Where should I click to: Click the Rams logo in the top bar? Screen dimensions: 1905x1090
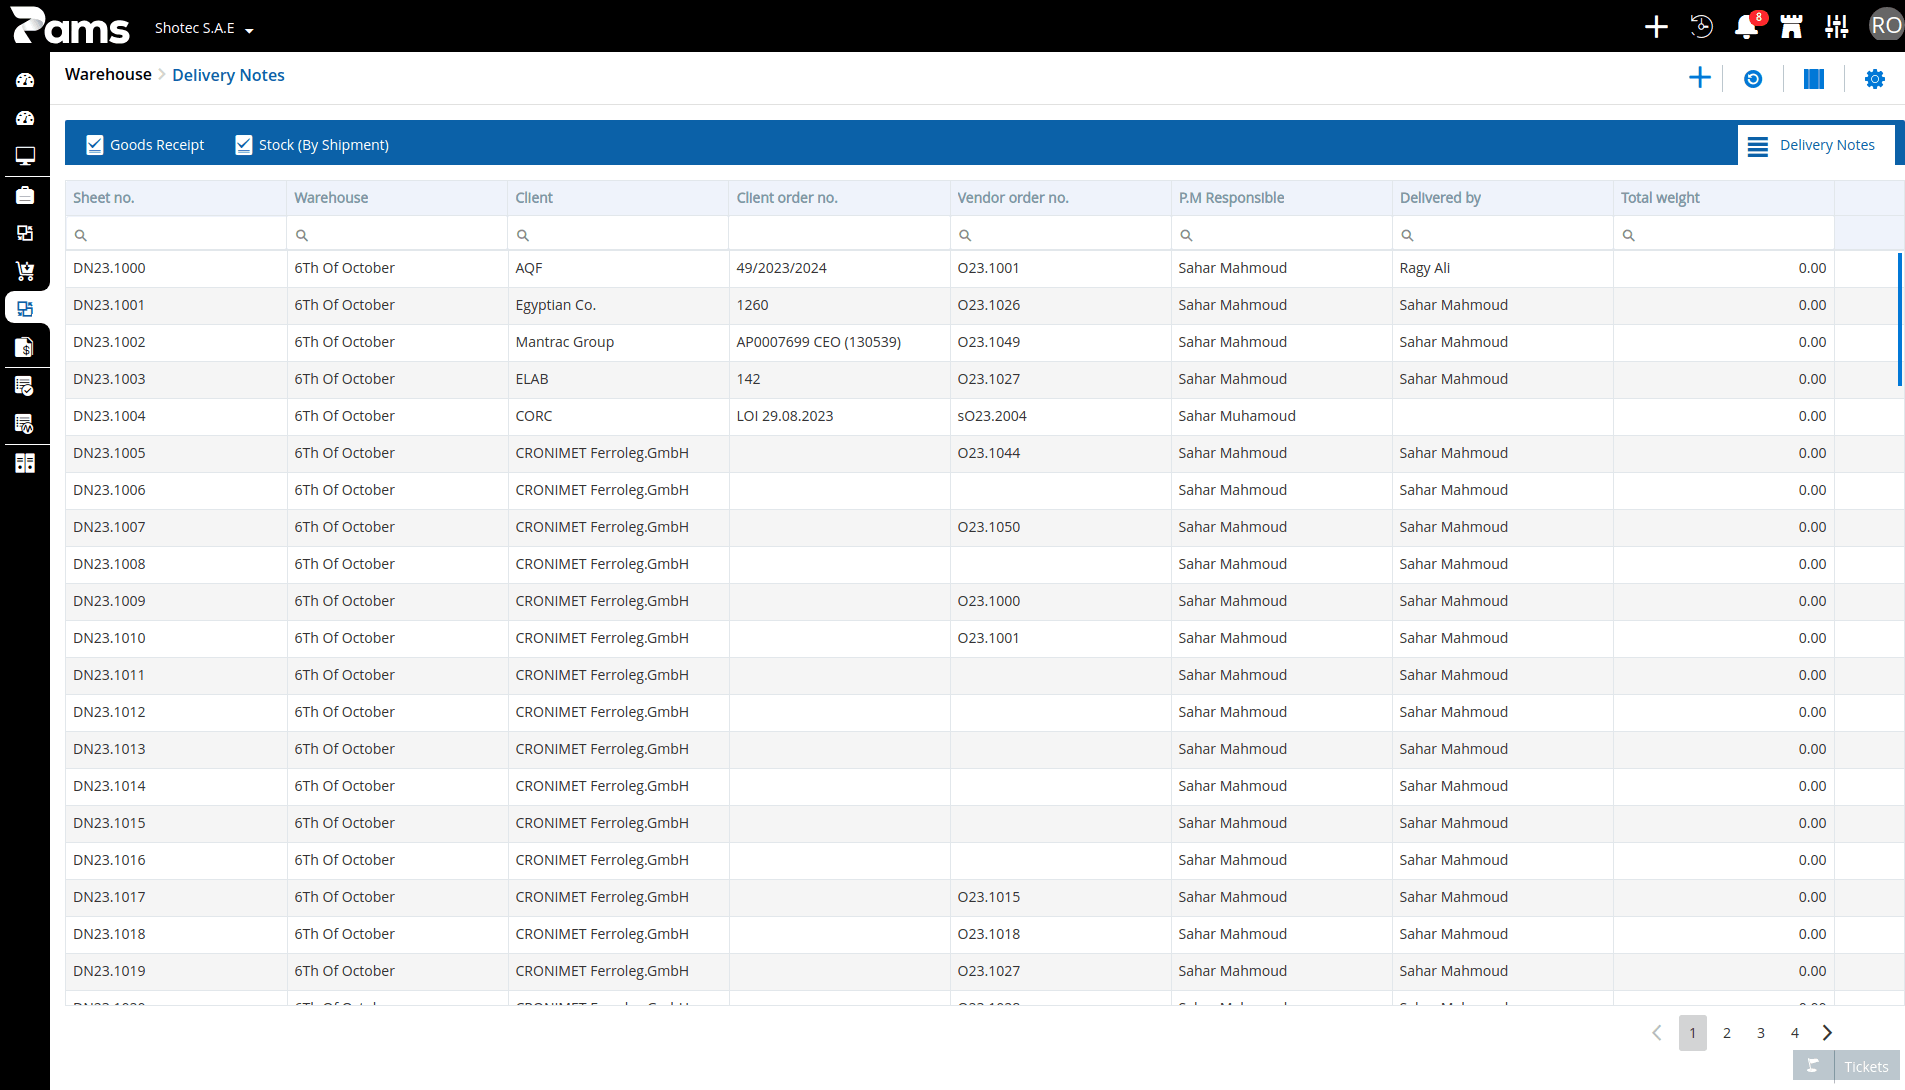[70, 26]
